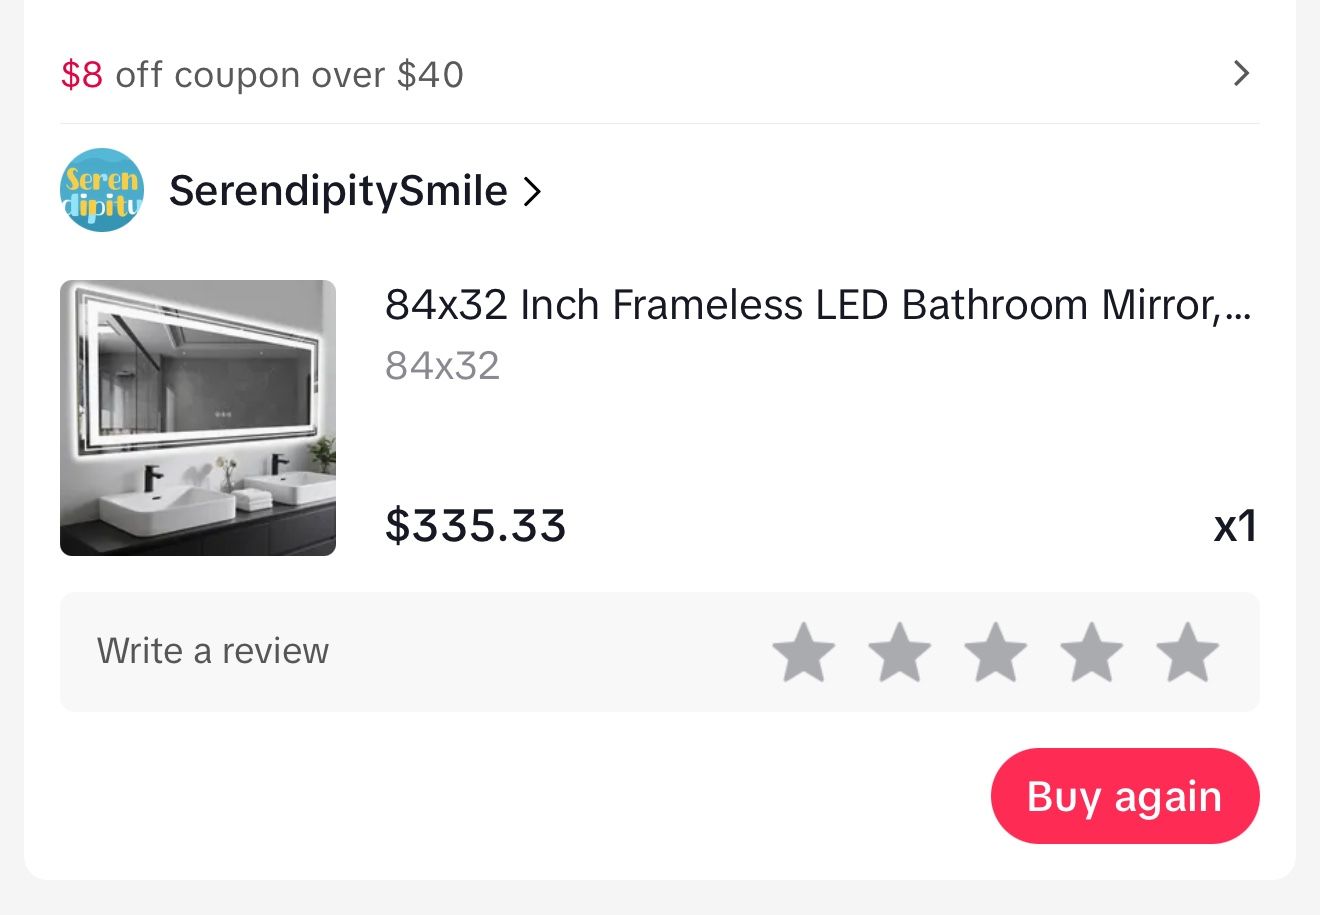Click the 'off coupon over $40' text
Image resolution: width=1320 pixels, height=915 pixels.
(x=290, y=74)
